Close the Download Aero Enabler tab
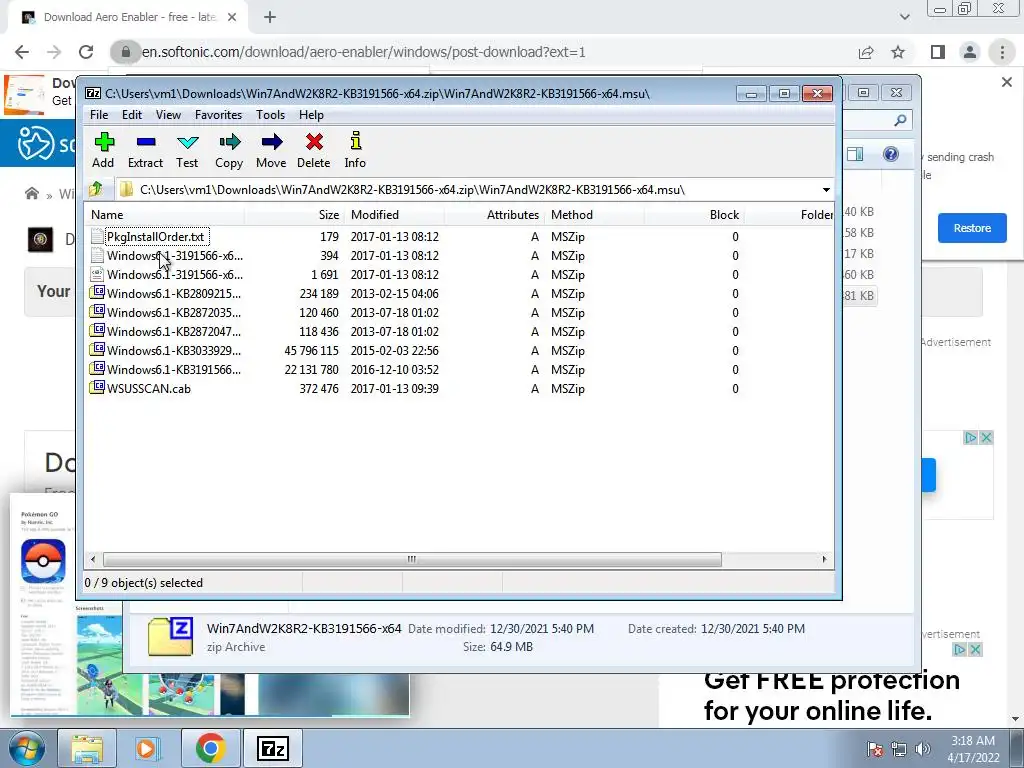 tap(232, 18)
